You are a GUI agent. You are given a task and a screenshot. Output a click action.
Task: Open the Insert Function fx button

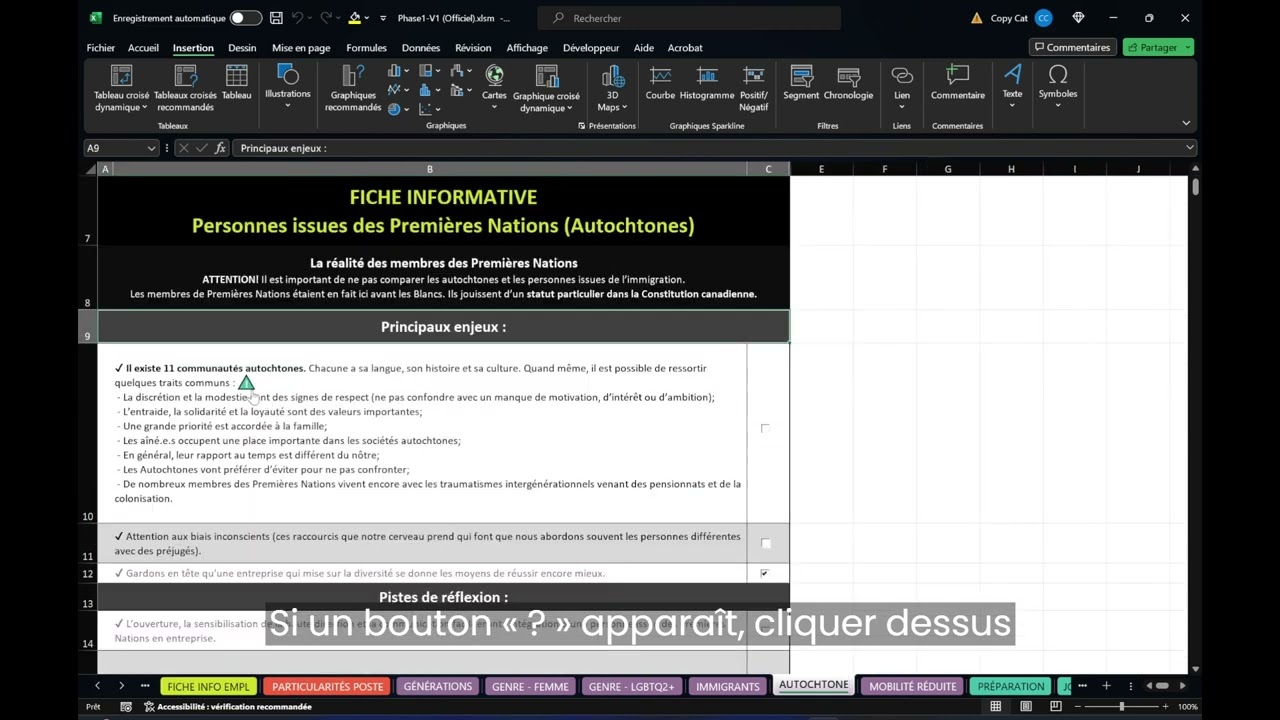(220, 148)
